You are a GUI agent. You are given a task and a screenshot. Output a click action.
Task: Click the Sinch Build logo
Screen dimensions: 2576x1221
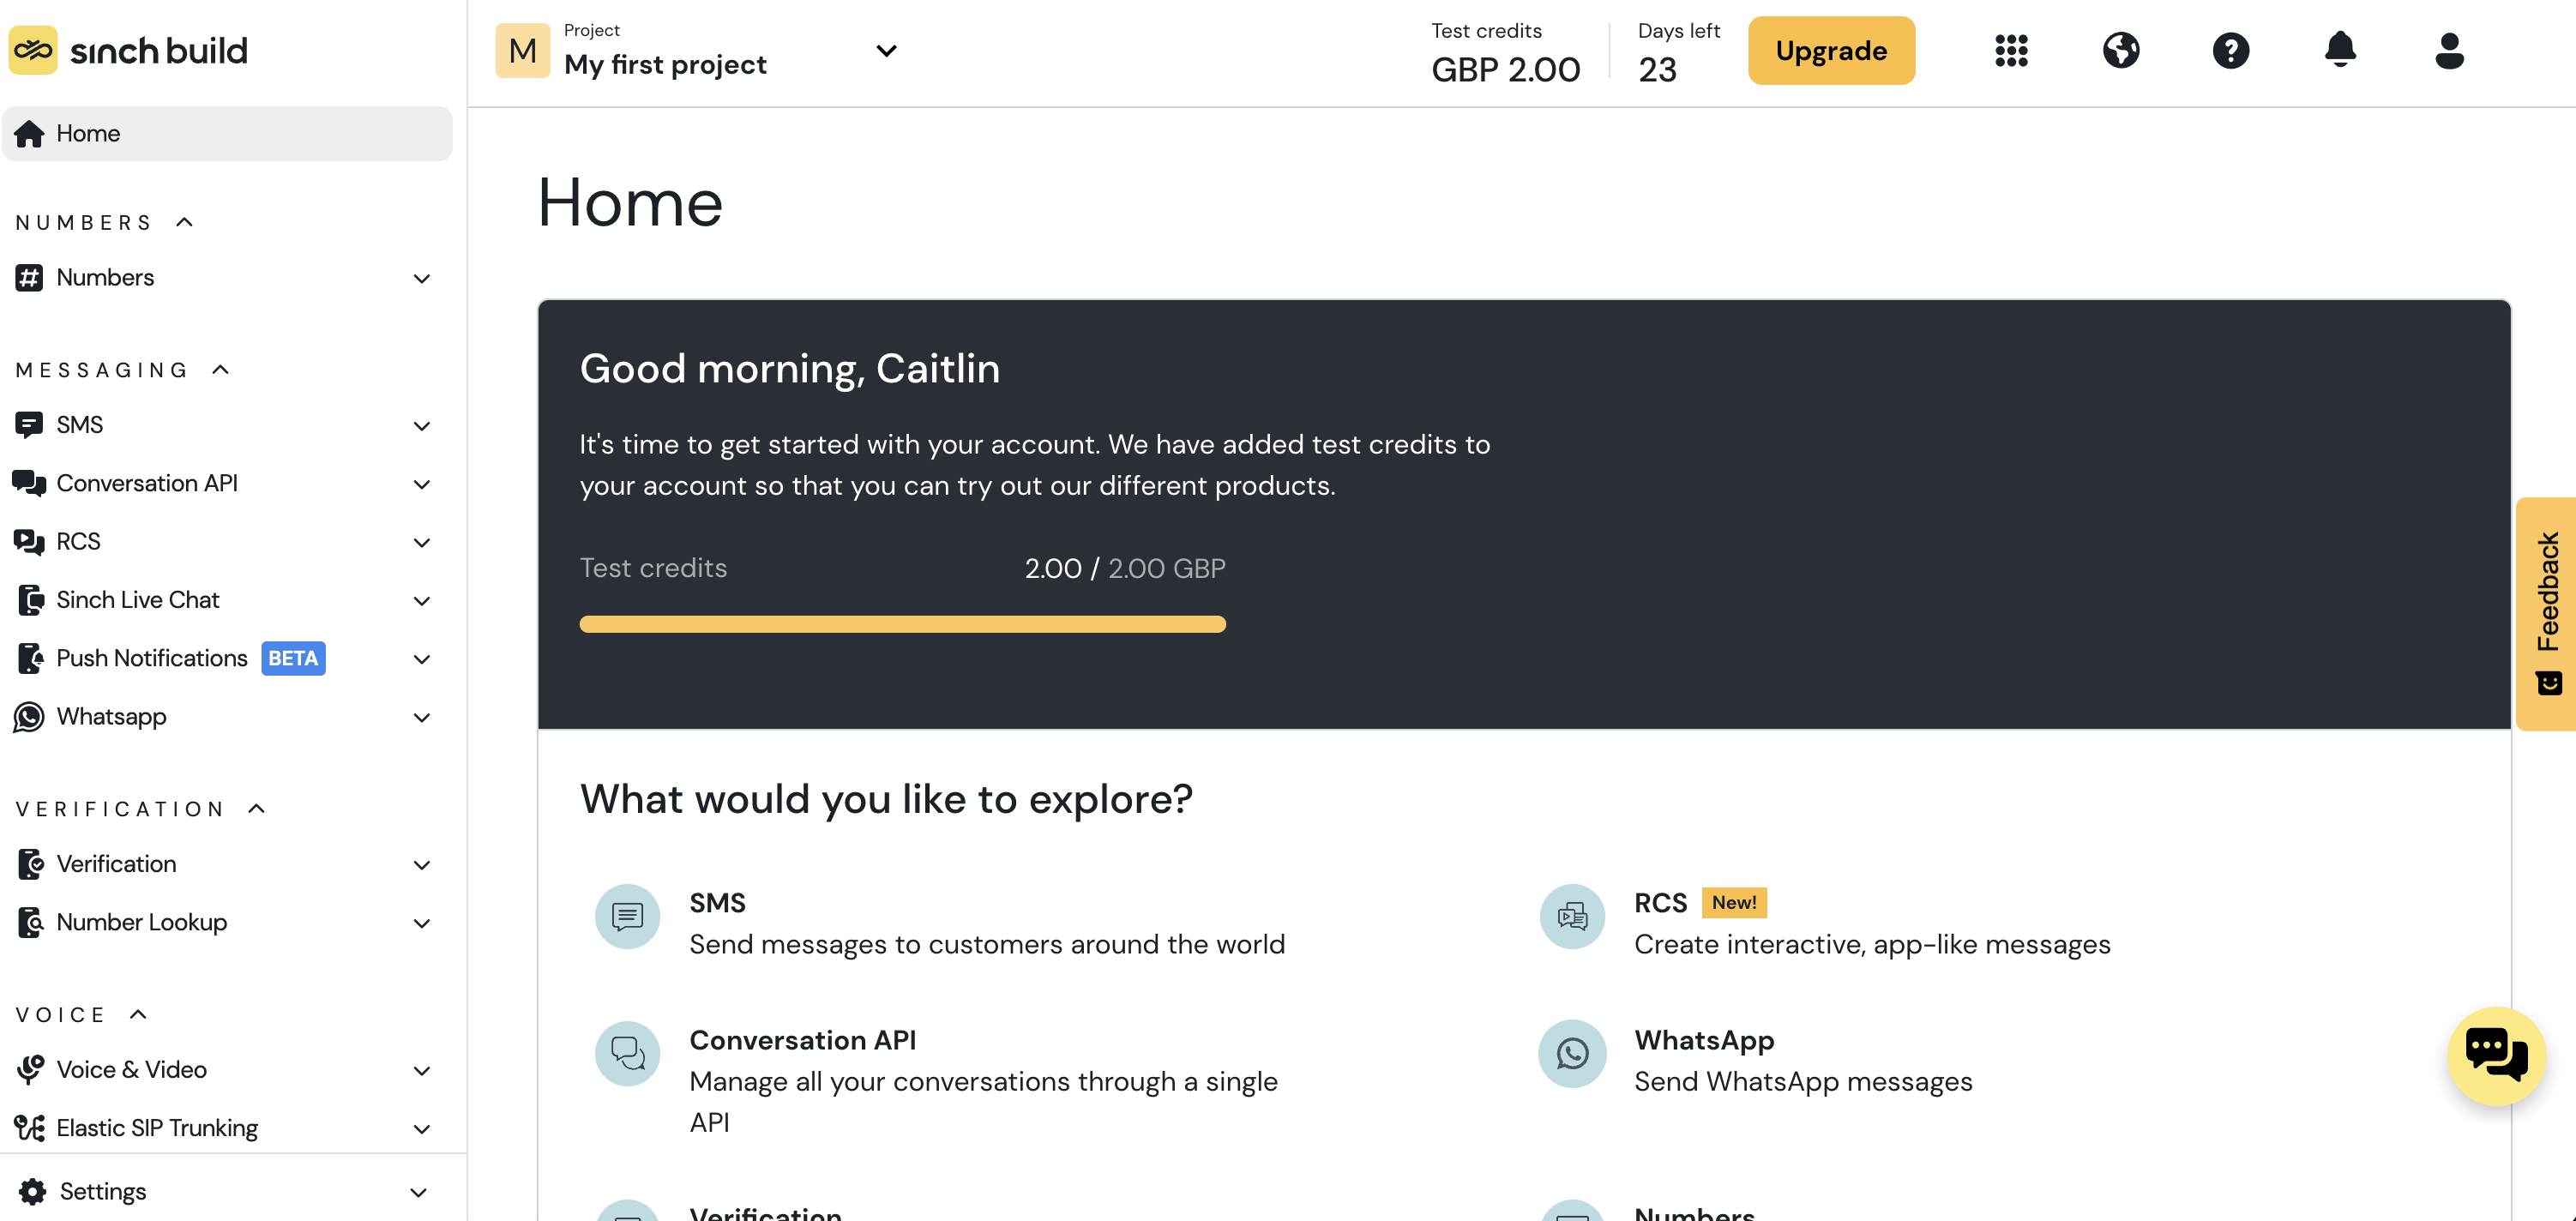tap(128, 50)
